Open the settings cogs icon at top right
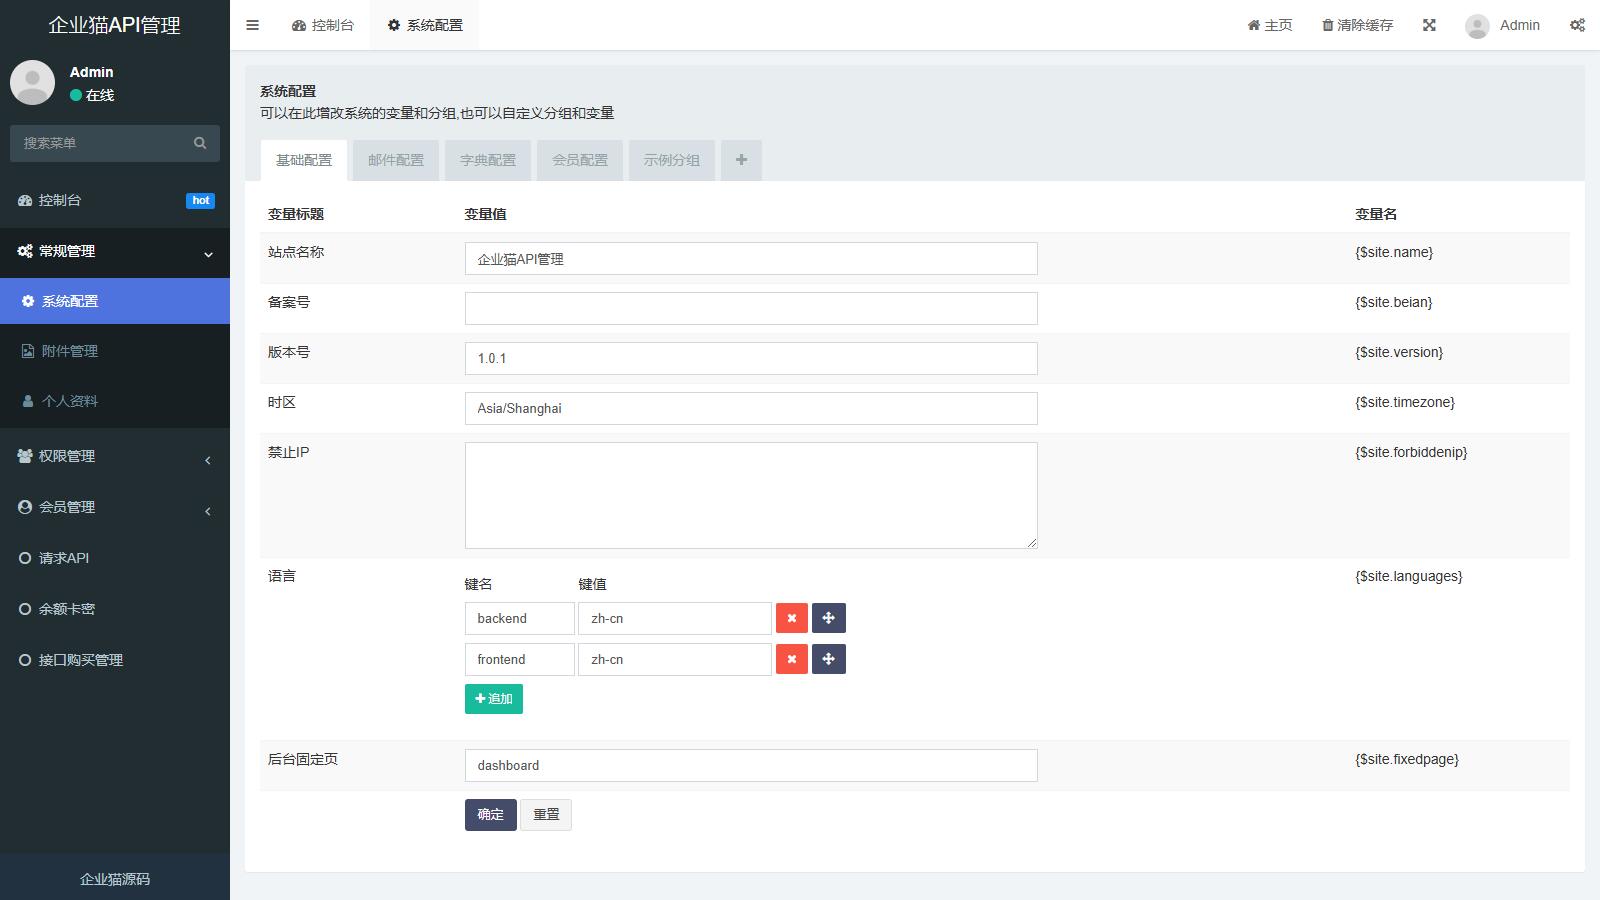The image size is (1600, 900). 1577,25
